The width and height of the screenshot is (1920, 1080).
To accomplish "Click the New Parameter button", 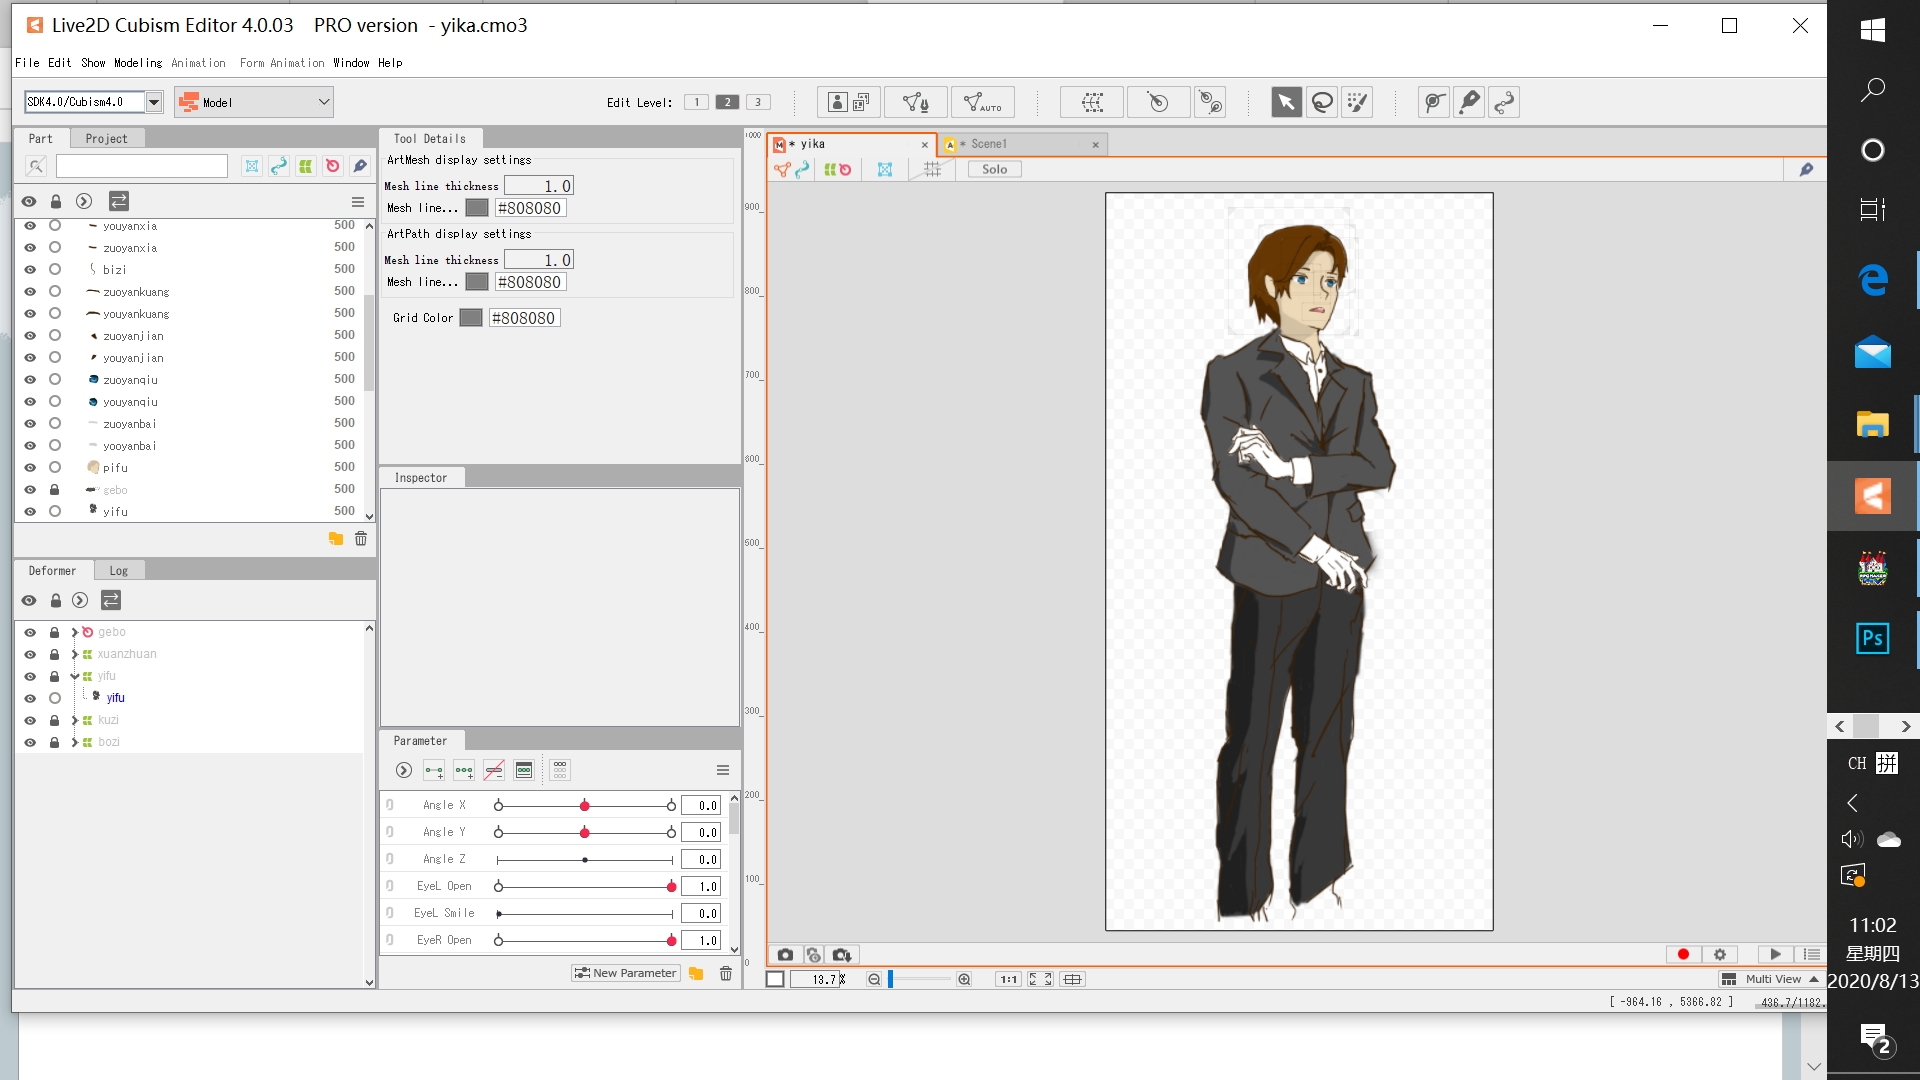I will click(x=626, y=973).
